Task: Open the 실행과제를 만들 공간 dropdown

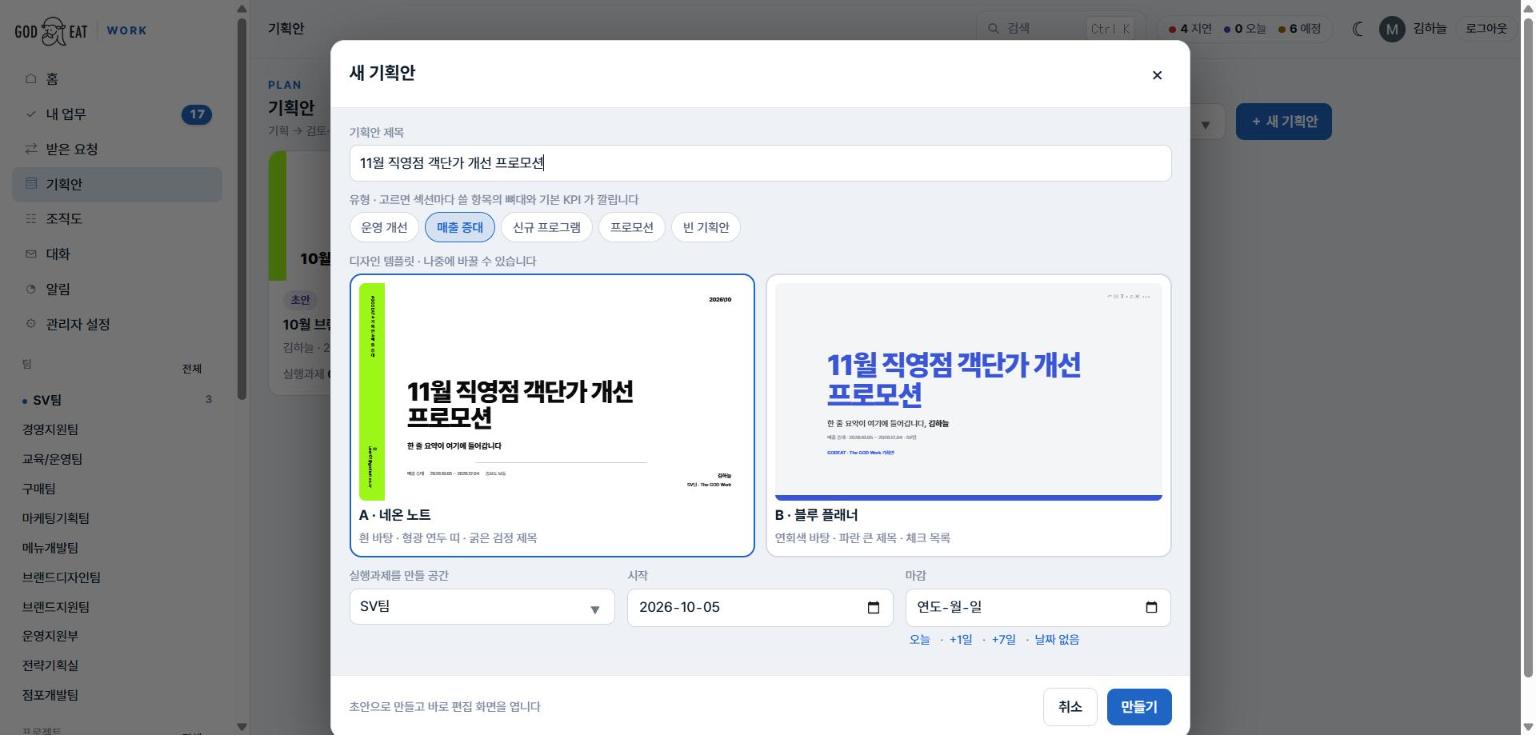Action: [482, 607]
